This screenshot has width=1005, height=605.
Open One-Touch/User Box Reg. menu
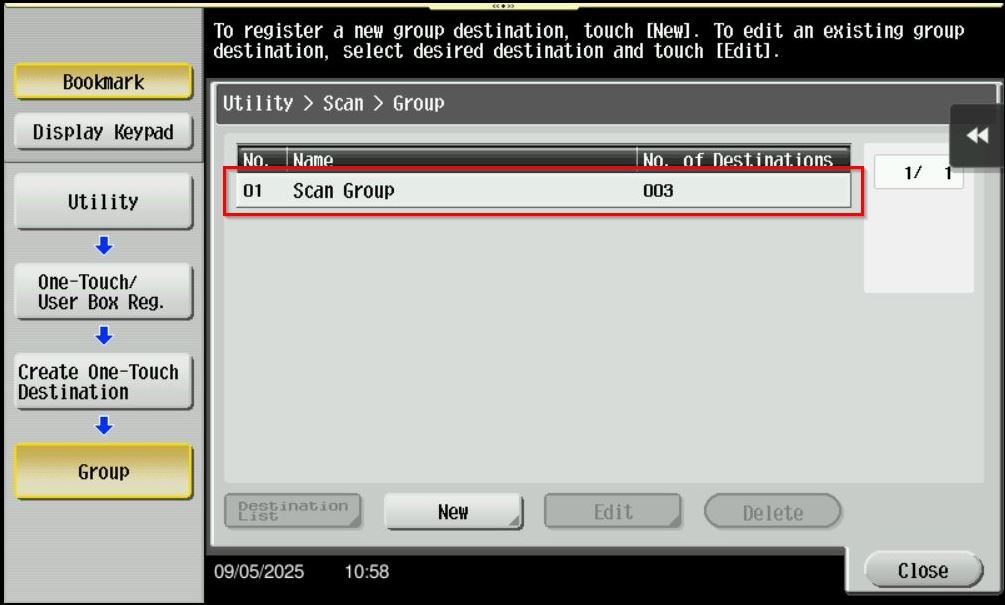tap(103, 291)
